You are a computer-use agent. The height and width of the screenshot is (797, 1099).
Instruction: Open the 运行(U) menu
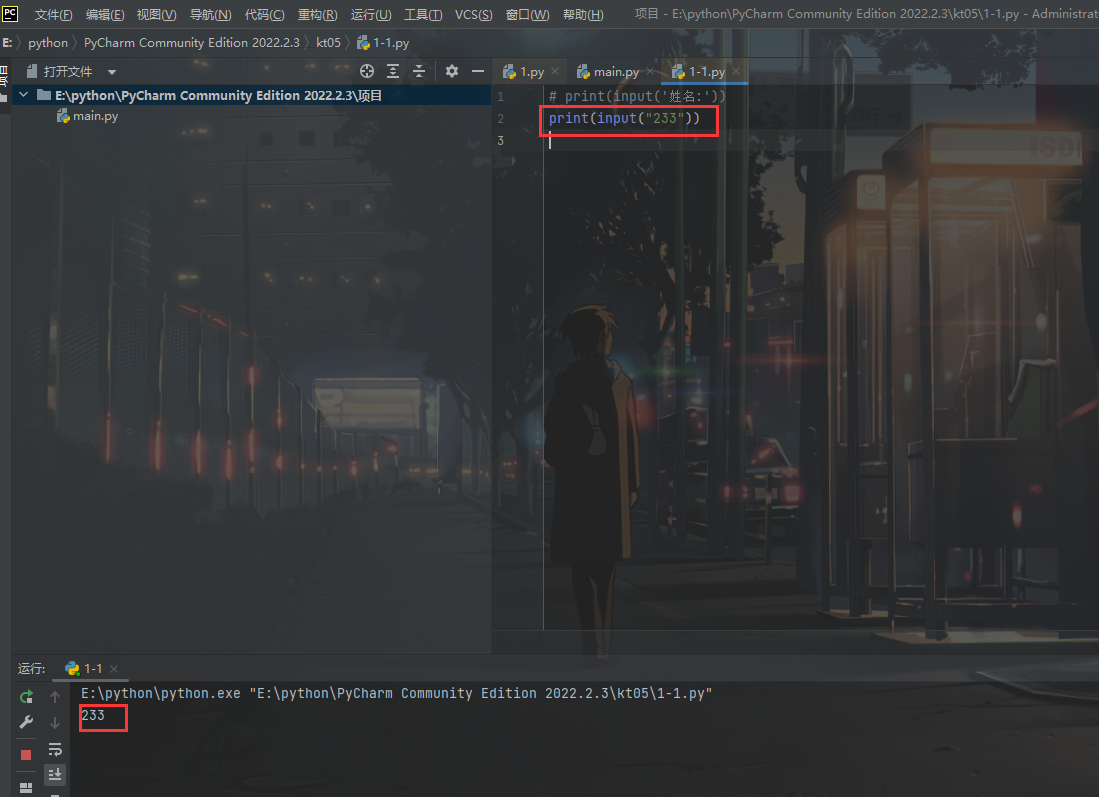coord(371,15)
